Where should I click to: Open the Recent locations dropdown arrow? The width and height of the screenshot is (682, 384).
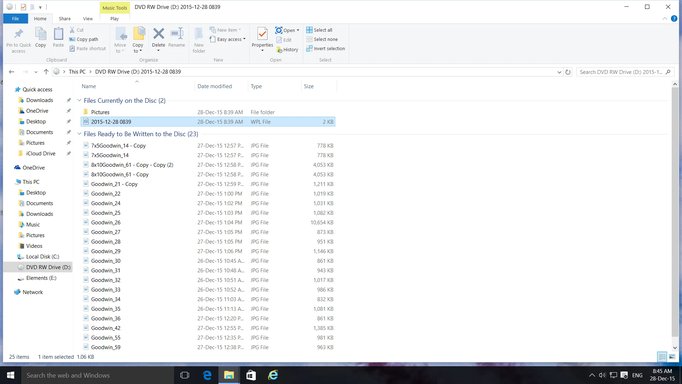[36, 72]
